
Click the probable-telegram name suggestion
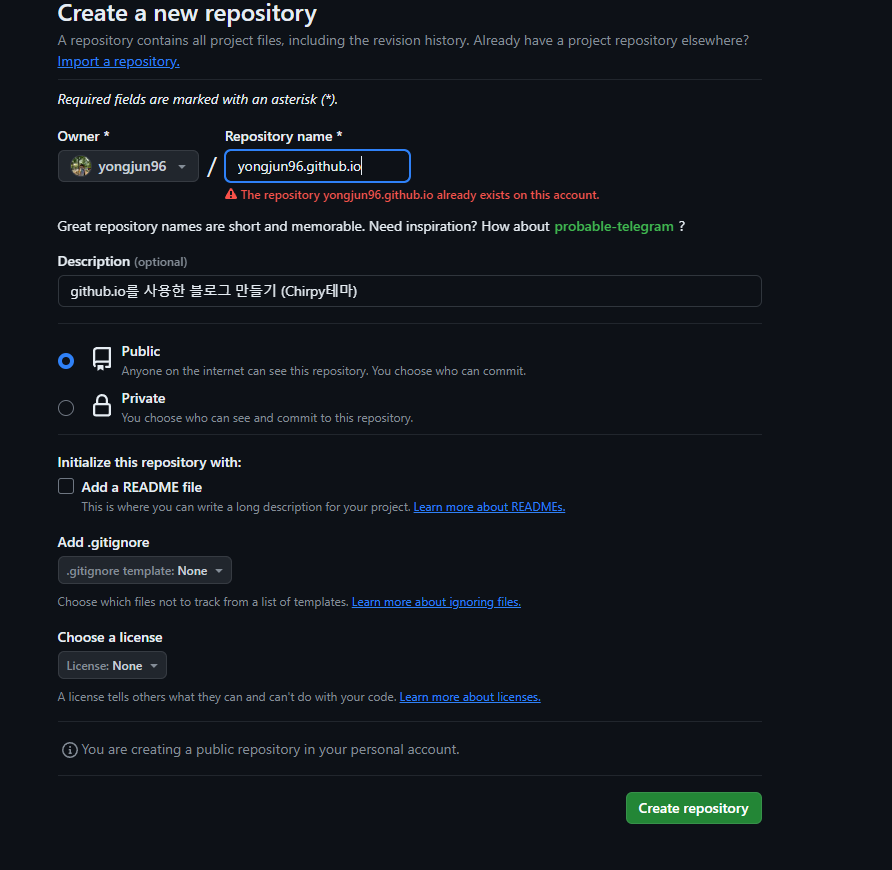tap(614, 226)
